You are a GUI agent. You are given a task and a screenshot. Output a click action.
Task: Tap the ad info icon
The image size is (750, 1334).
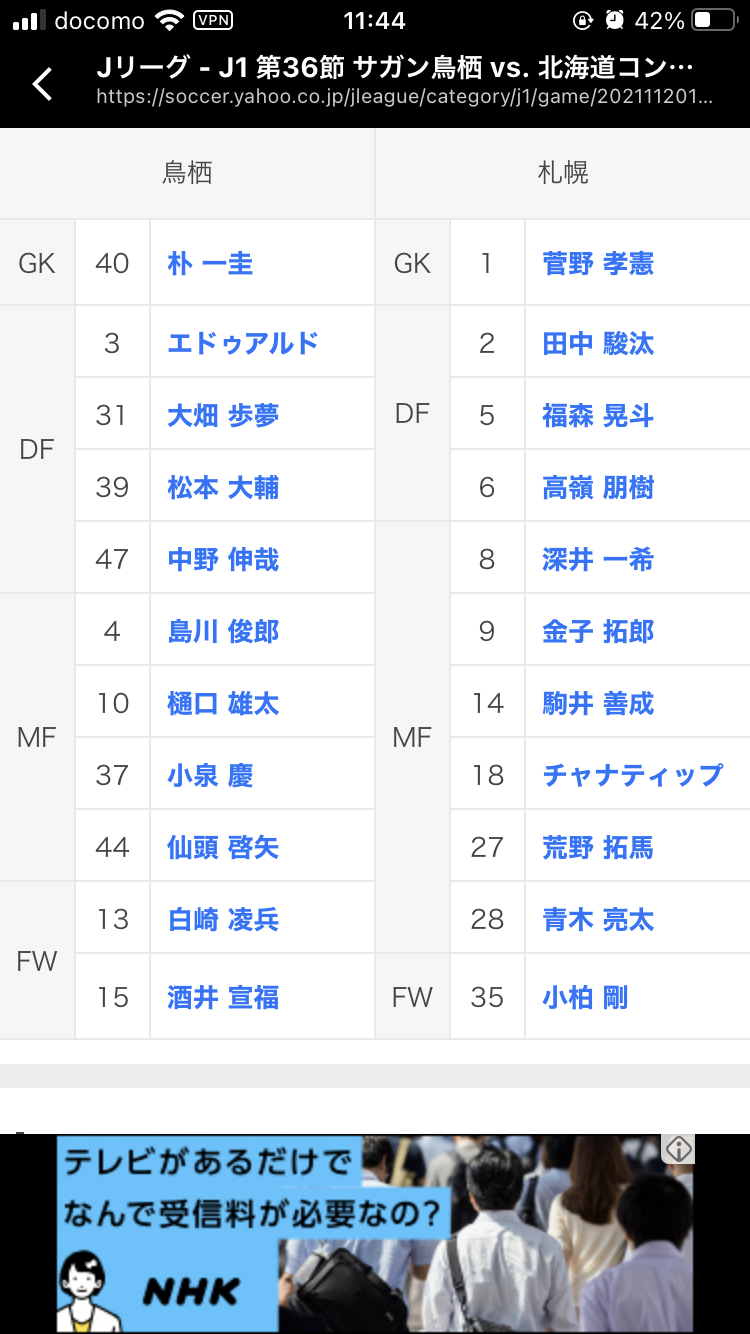679,1149
